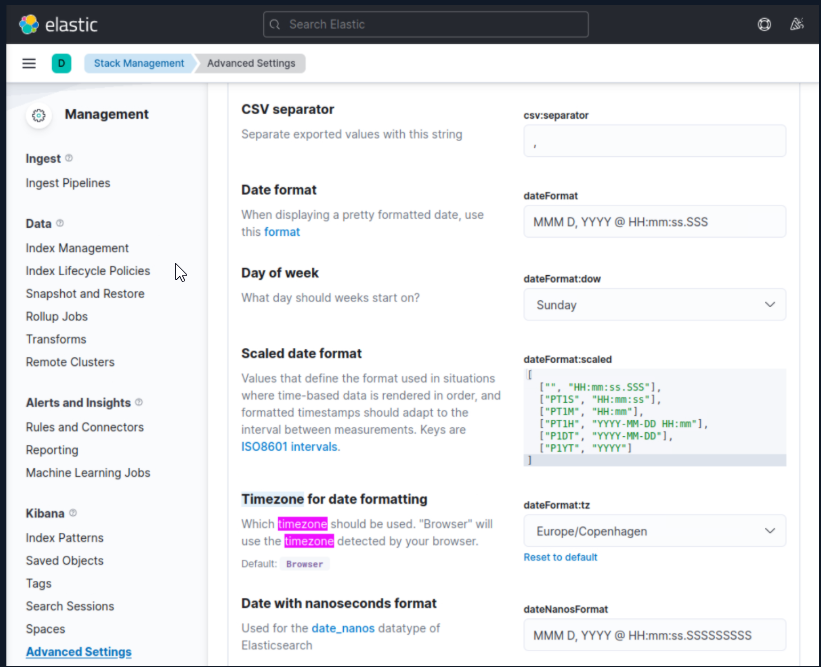Viewport: 821px width, 667px height.
Task: Click the green D space avatar
Action: (61, 63)
